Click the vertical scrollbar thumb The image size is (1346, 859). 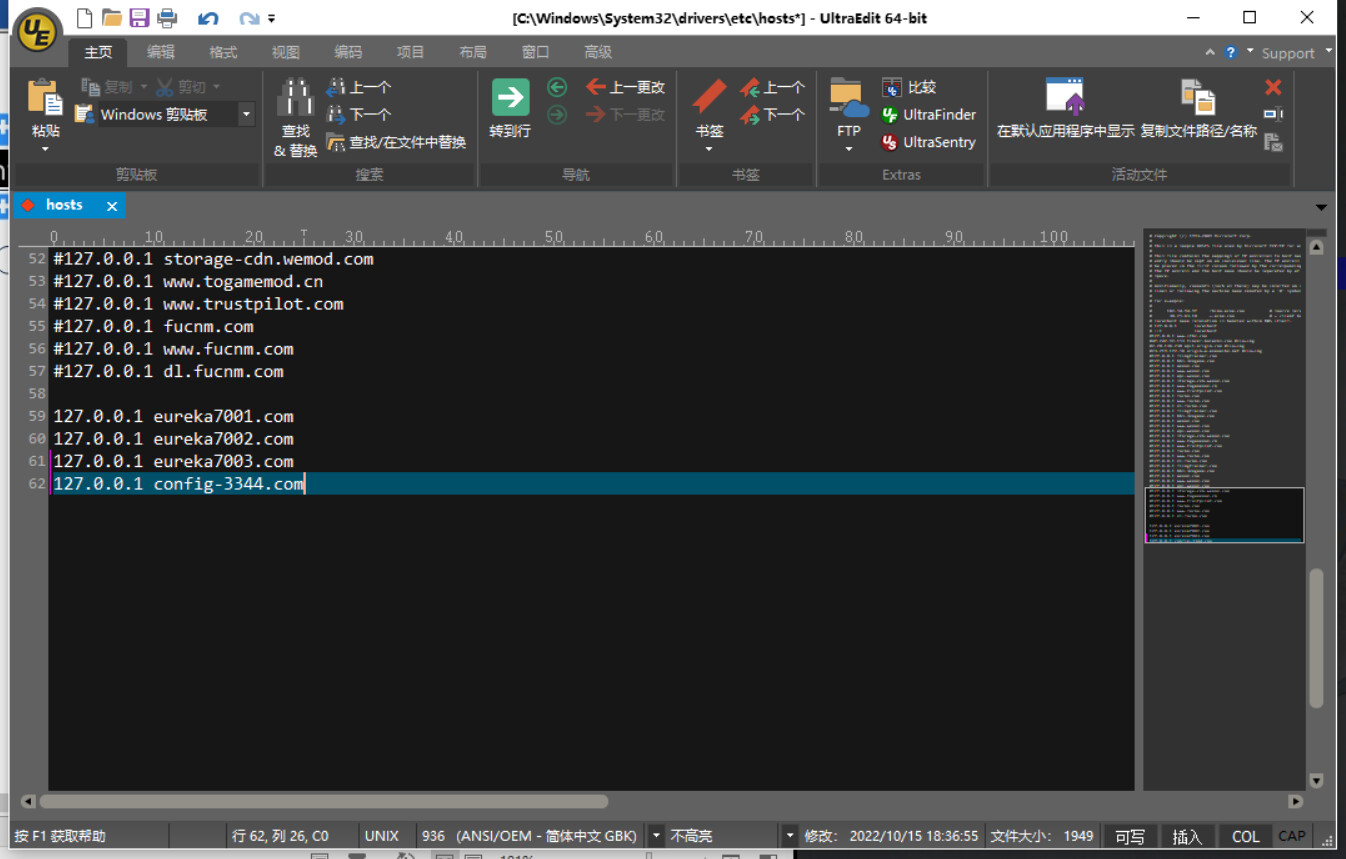(x=1316, y=638)
